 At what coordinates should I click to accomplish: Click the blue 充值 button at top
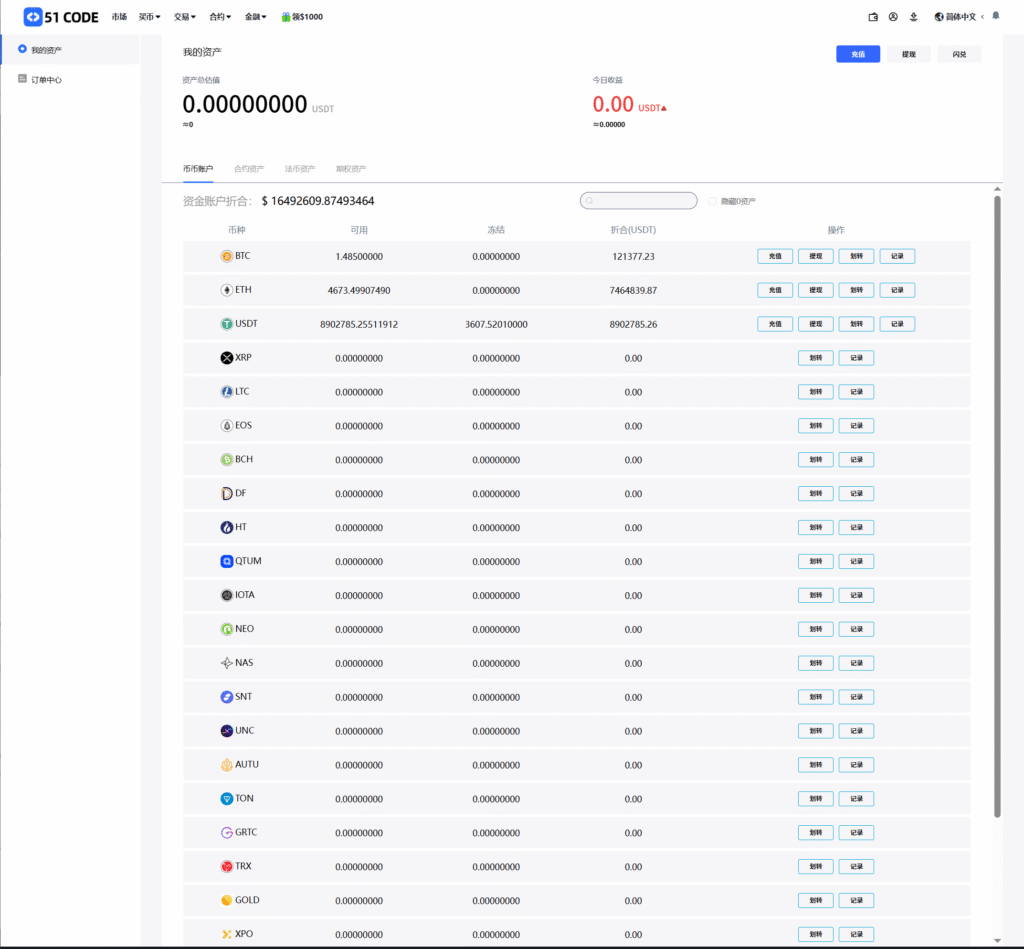857,54
